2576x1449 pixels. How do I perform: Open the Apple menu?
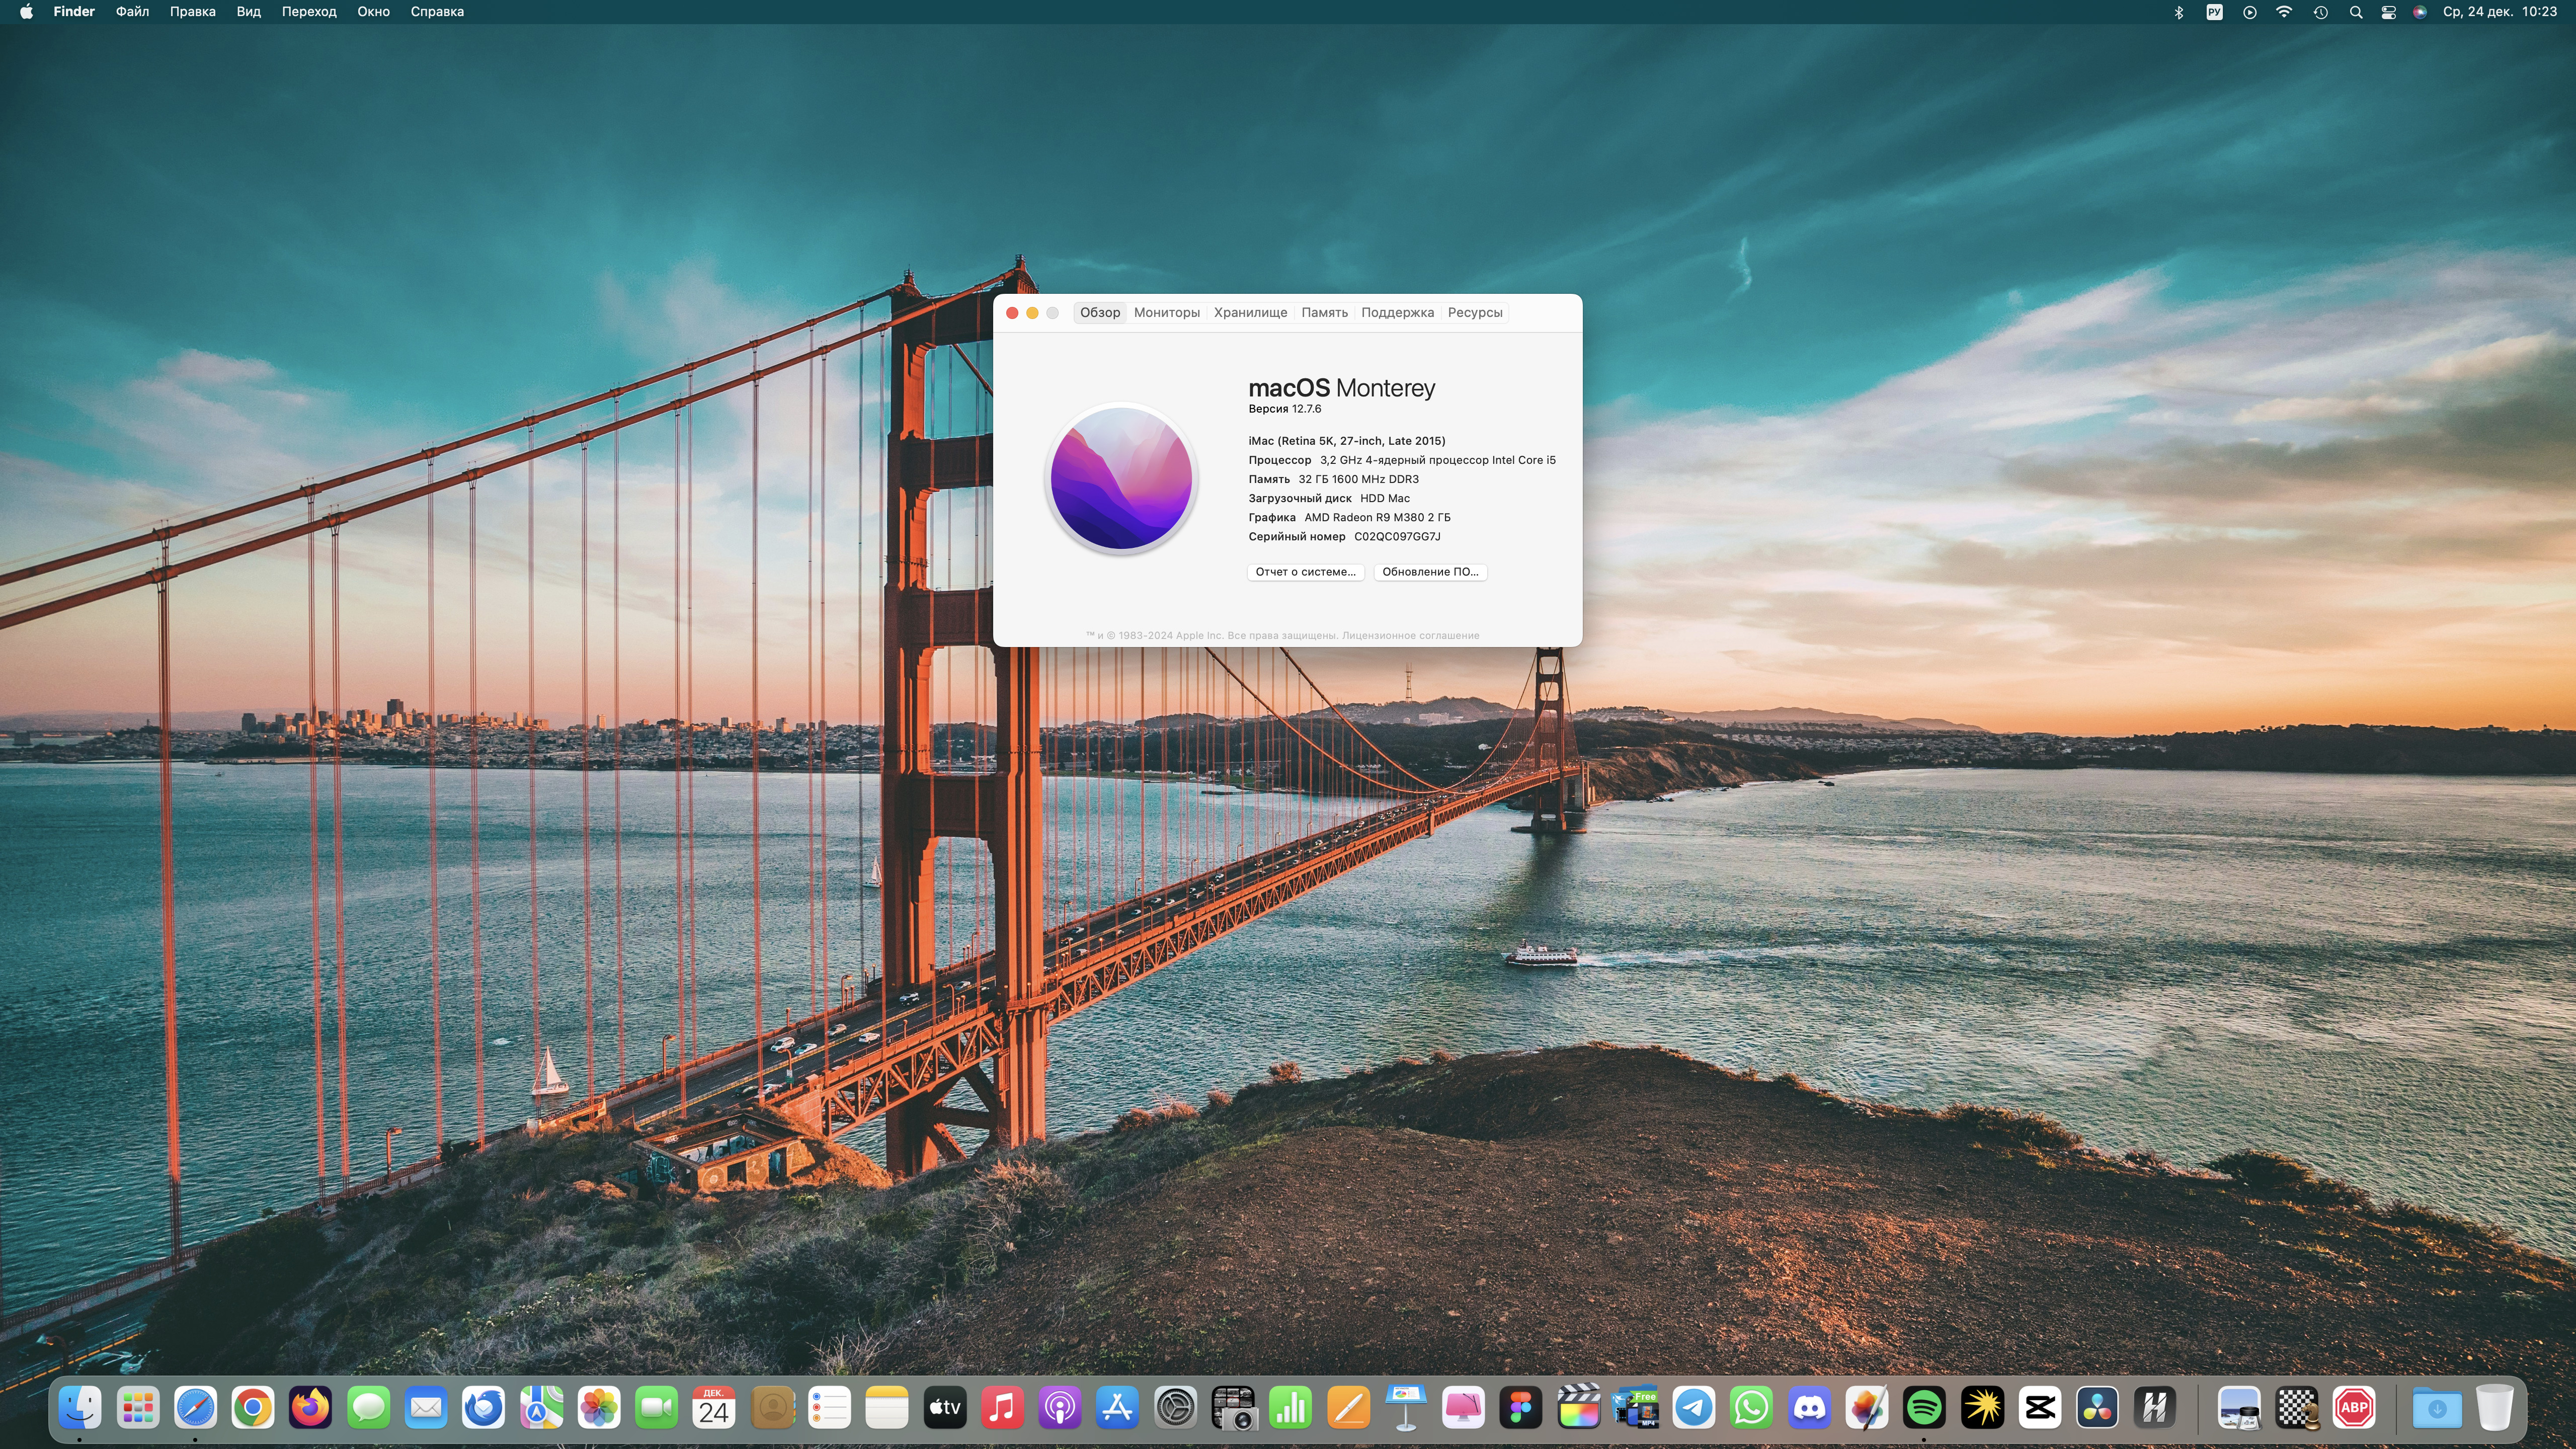pos(26,12)
